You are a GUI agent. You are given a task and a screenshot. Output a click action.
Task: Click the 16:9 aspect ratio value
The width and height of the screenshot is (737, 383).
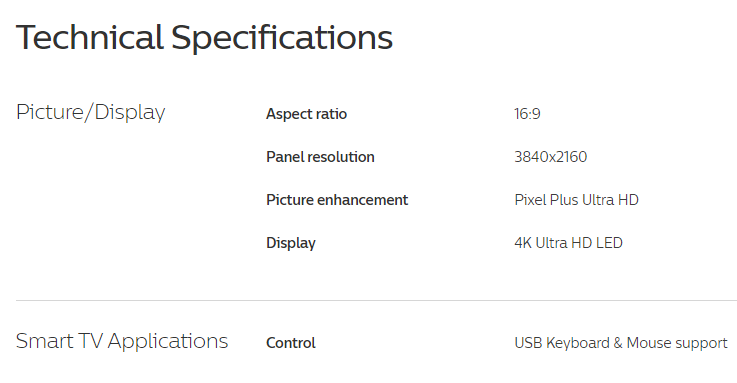click(527, 114)
